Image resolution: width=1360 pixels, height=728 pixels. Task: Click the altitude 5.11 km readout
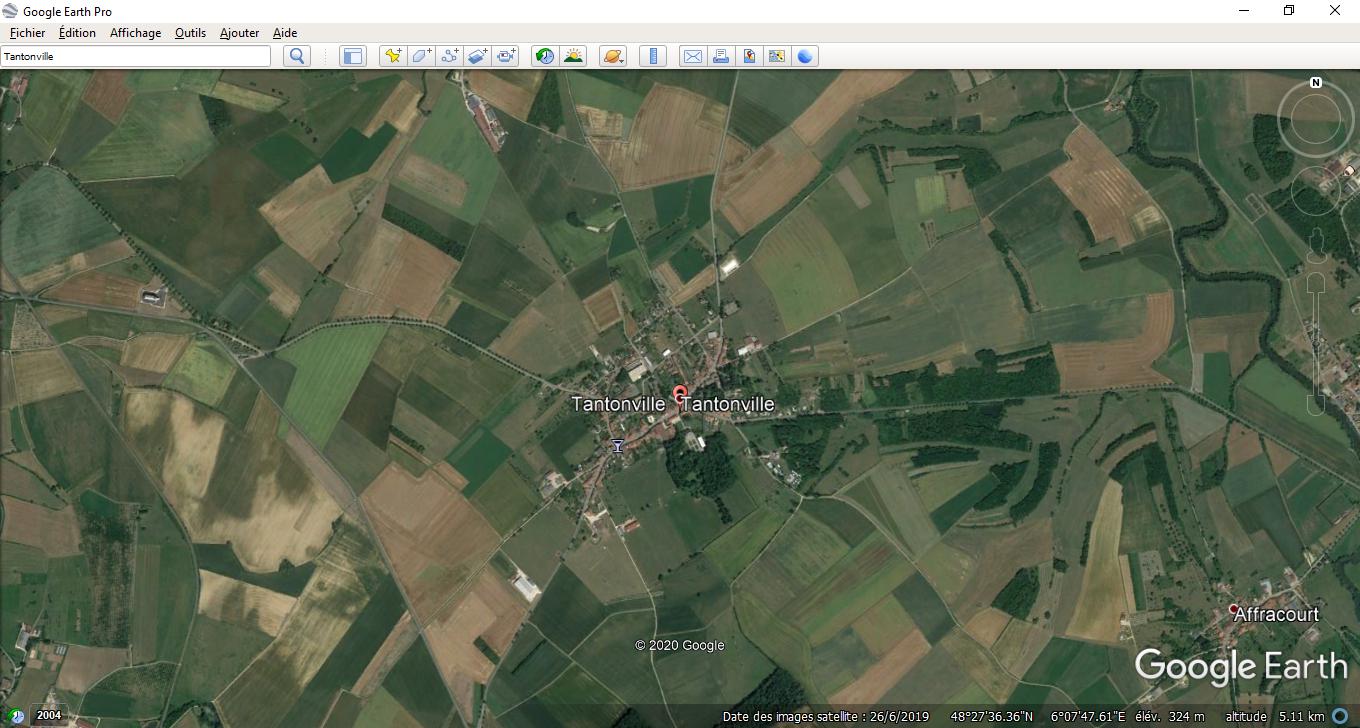coord(1274,717)
